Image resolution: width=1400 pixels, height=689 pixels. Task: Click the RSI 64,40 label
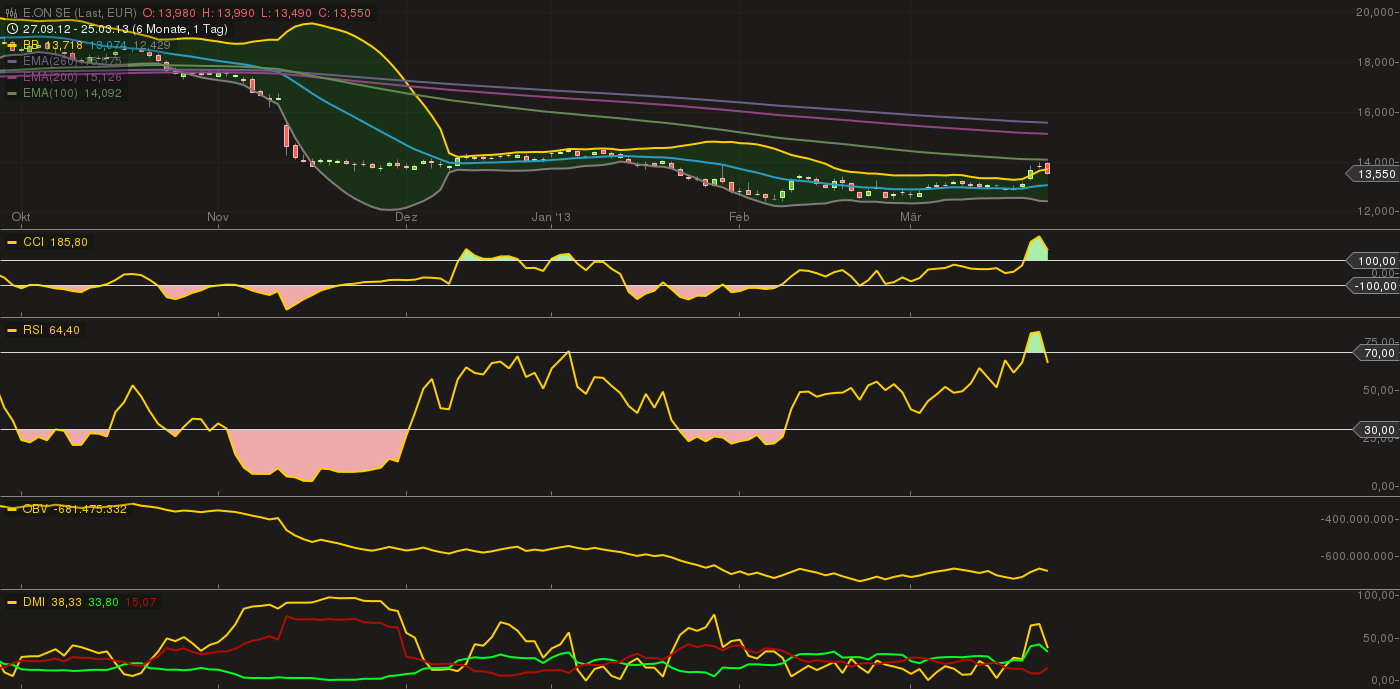coord(51,329)
